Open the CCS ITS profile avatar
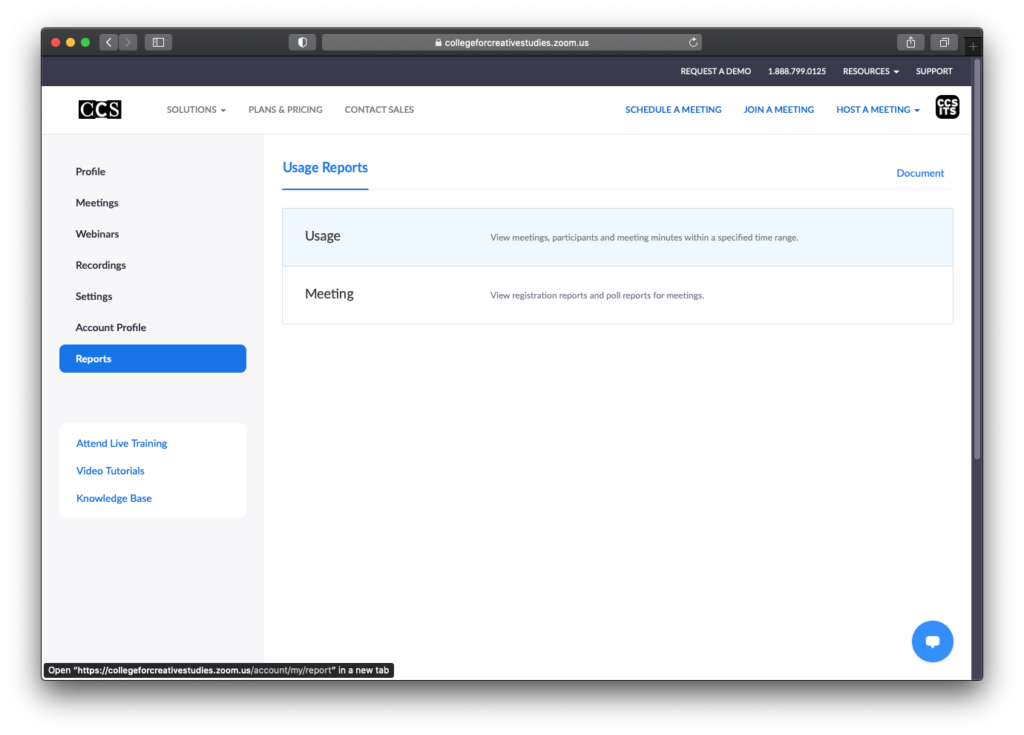This screenshot has width=1024, height=735. 946,108
